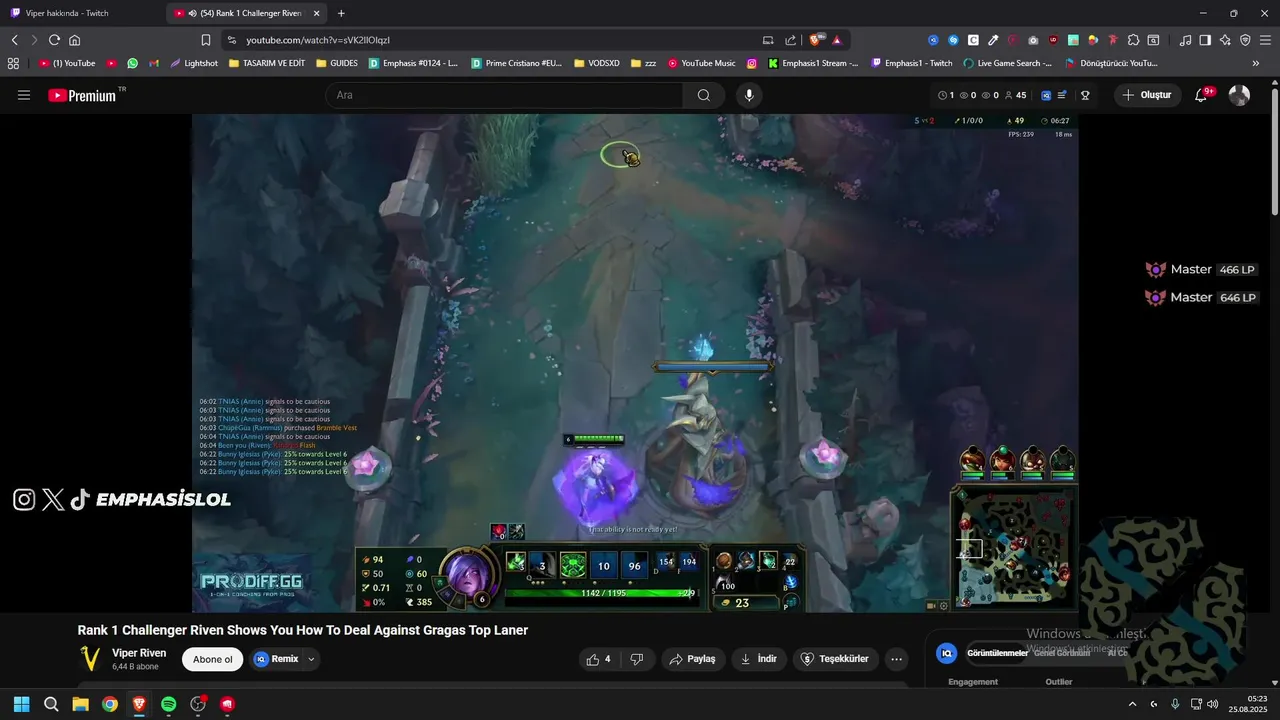The width and height of the screenshot is (1280, 720).
Task: Open the Lightshot bookmark
Action: click(x=194, y=63)
